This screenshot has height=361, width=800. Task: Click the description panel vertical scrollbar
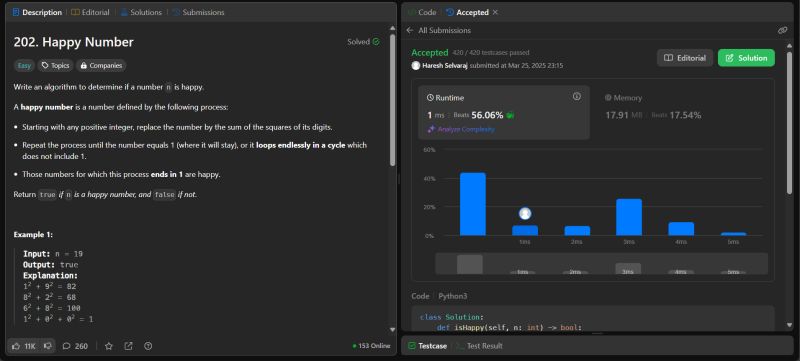point(392,100)
